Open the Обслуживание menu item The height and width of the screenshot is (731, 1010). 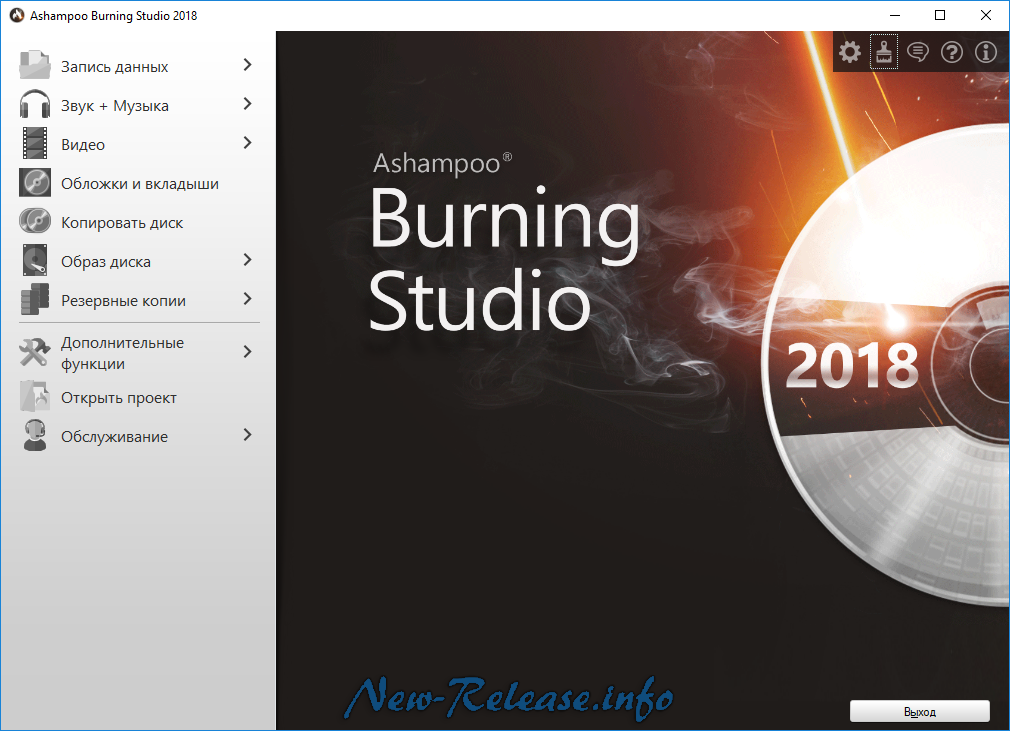138,436
